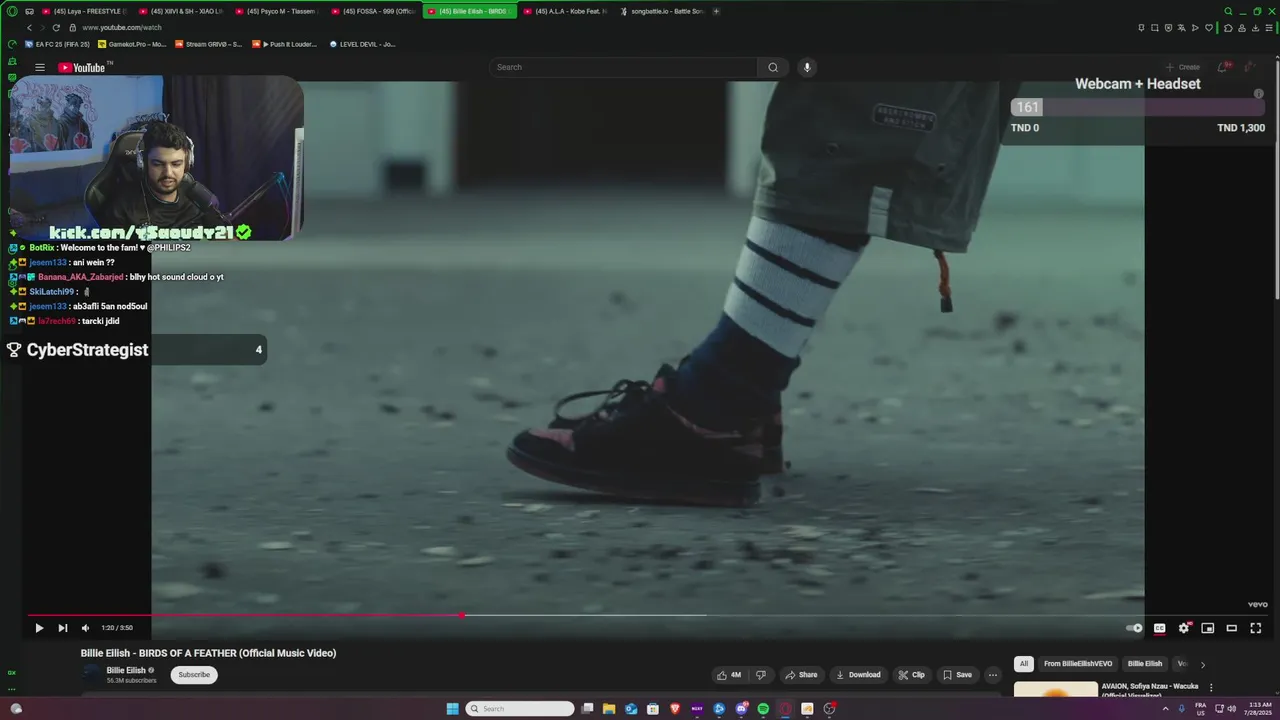Play the paused Billie Eilish video

pos(39,628)
